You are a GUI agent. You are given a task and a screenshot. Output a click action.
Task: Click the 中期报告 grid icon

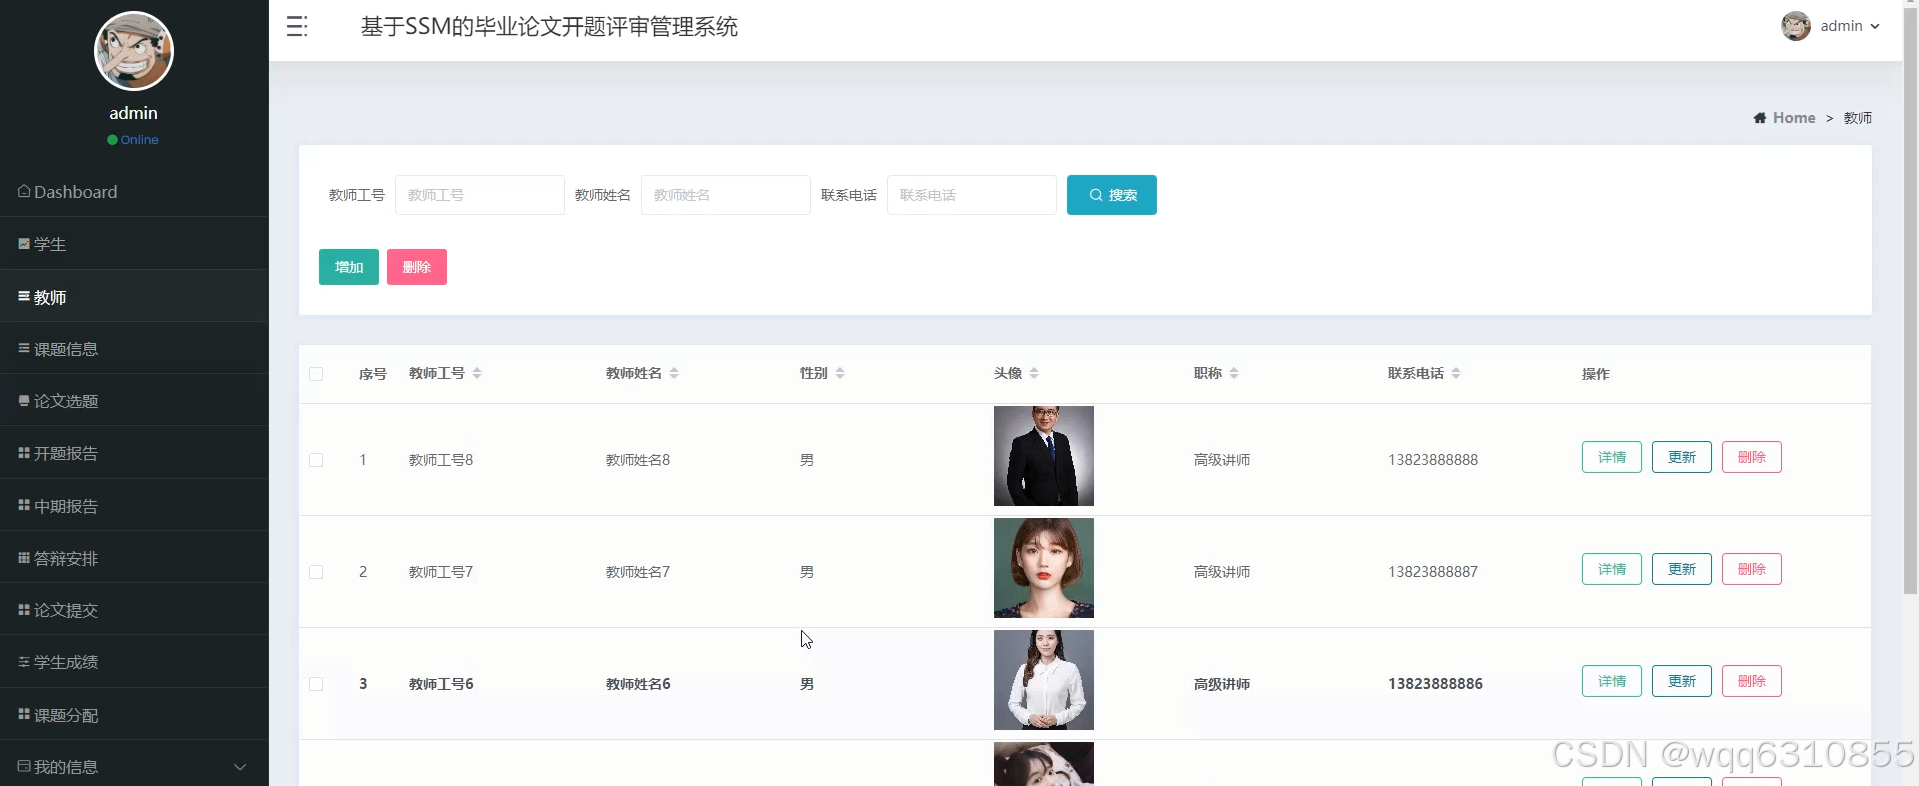24,505
